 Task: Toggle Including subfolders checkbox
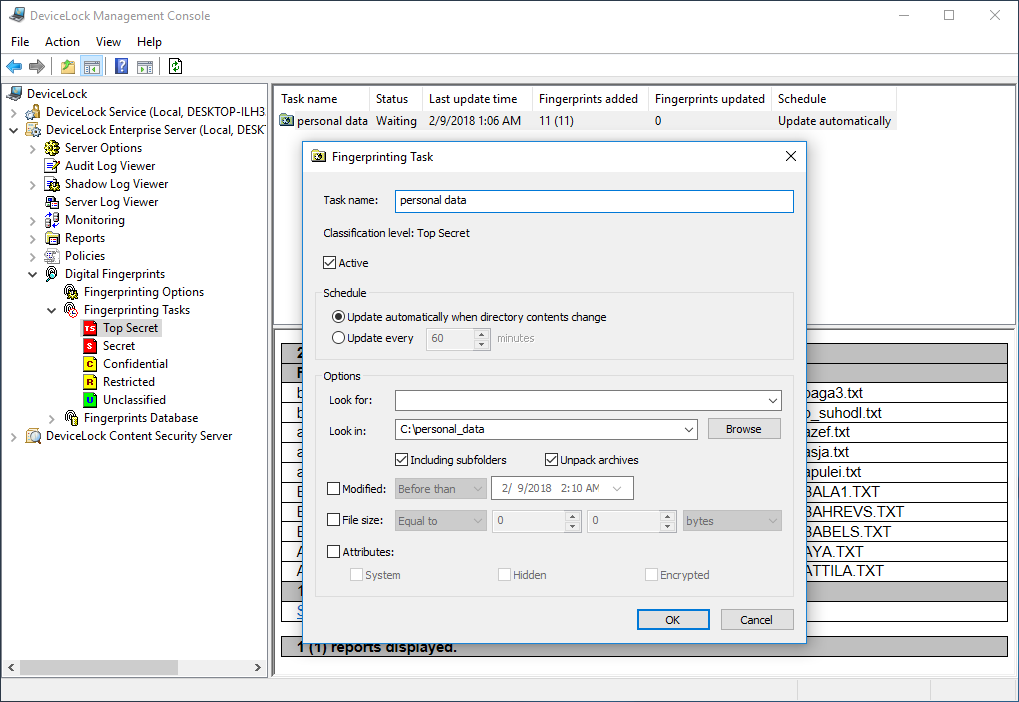point(402,460)
